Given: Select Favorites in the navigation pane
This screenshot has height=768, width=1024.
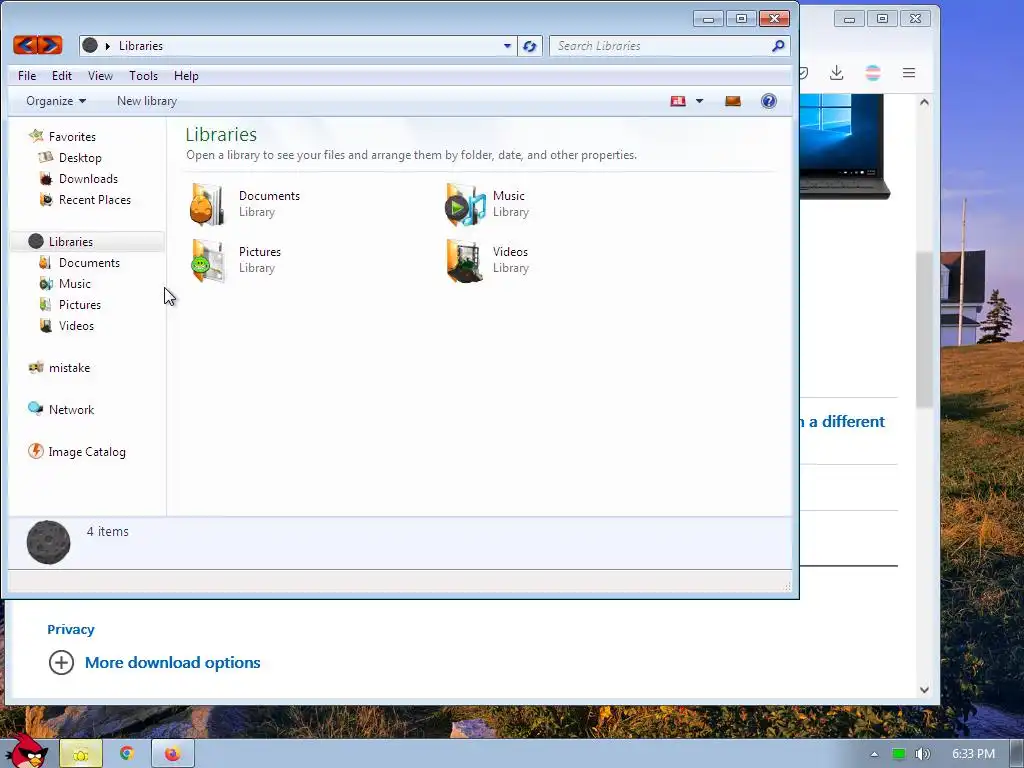Looking at the screenshot, I should pyautogui.click(x=72, y=136).
